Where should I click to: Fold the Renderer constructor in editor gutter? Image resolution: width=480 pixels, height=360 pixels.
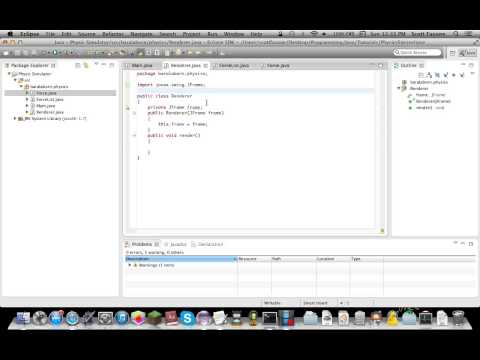pyautogui.click(x=134, y=113)
